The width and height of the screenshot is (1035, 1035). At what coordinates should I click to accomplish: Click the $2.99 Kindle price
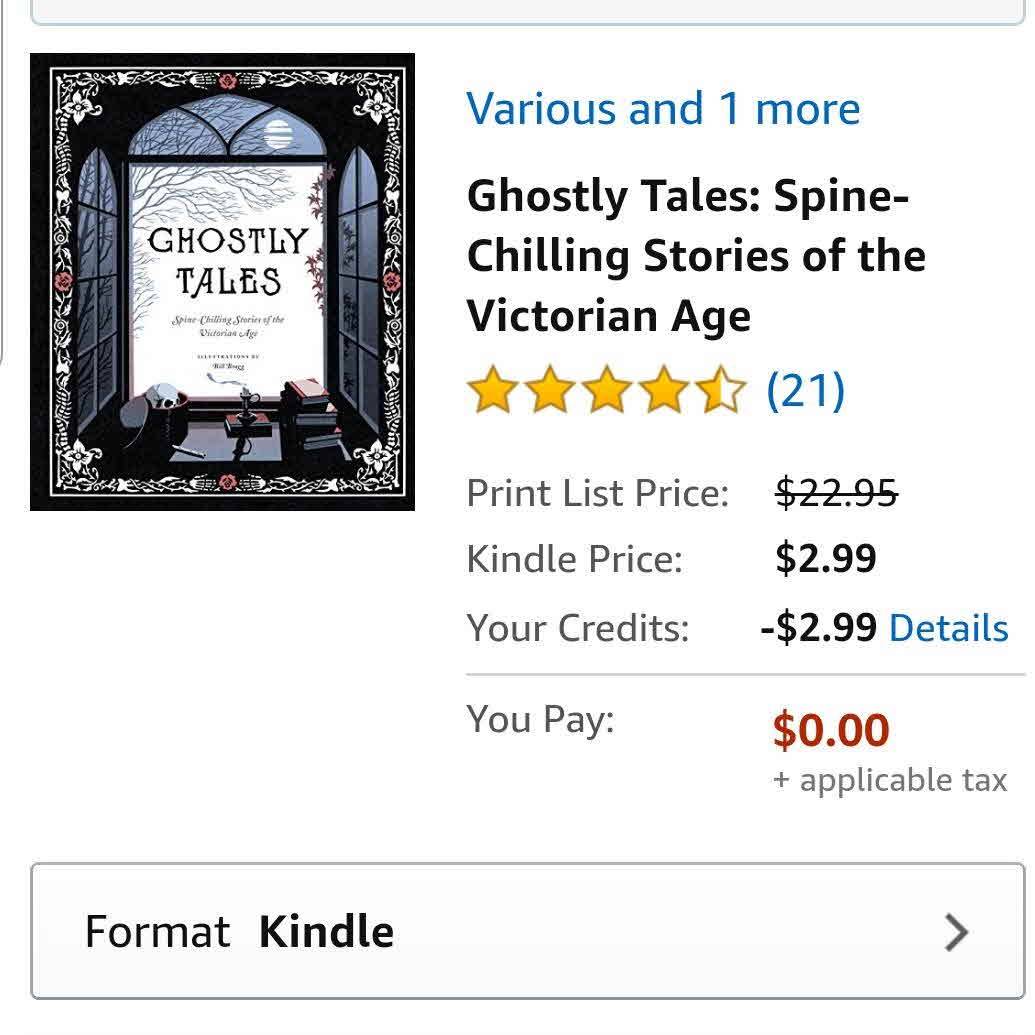pos(825,559)
